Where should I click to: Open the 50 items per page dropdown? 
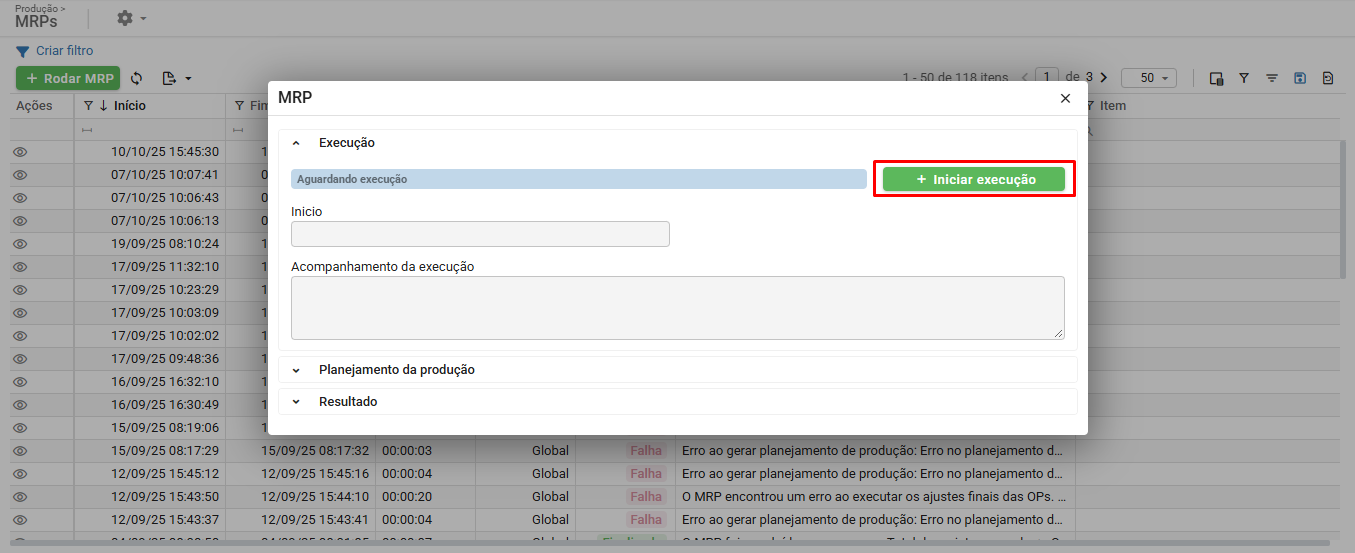pos(1149,78)
